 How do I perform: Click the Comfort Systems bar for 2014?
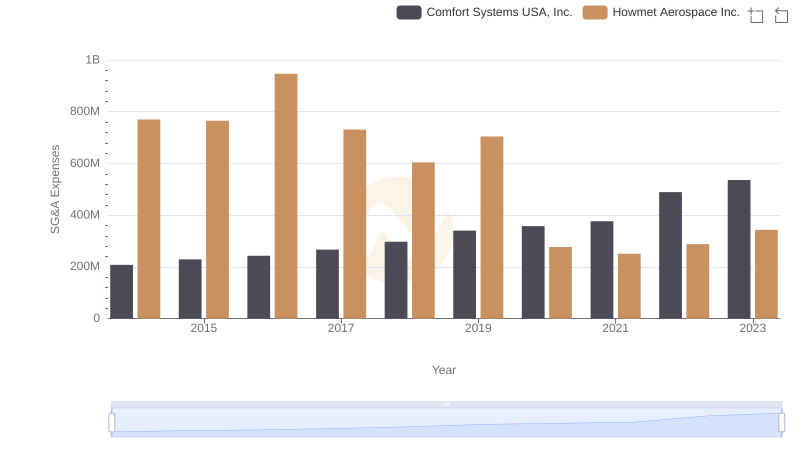click(121, 292)
